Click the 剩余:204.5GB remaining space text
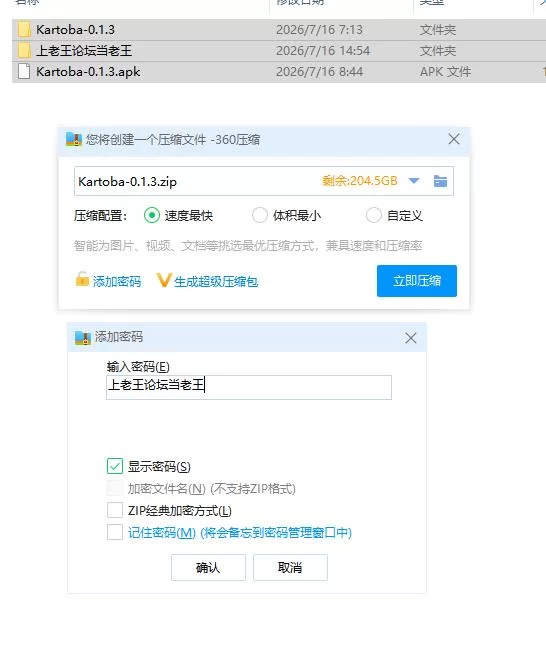Screen dimensions: 546x647 tap(359, 181)
